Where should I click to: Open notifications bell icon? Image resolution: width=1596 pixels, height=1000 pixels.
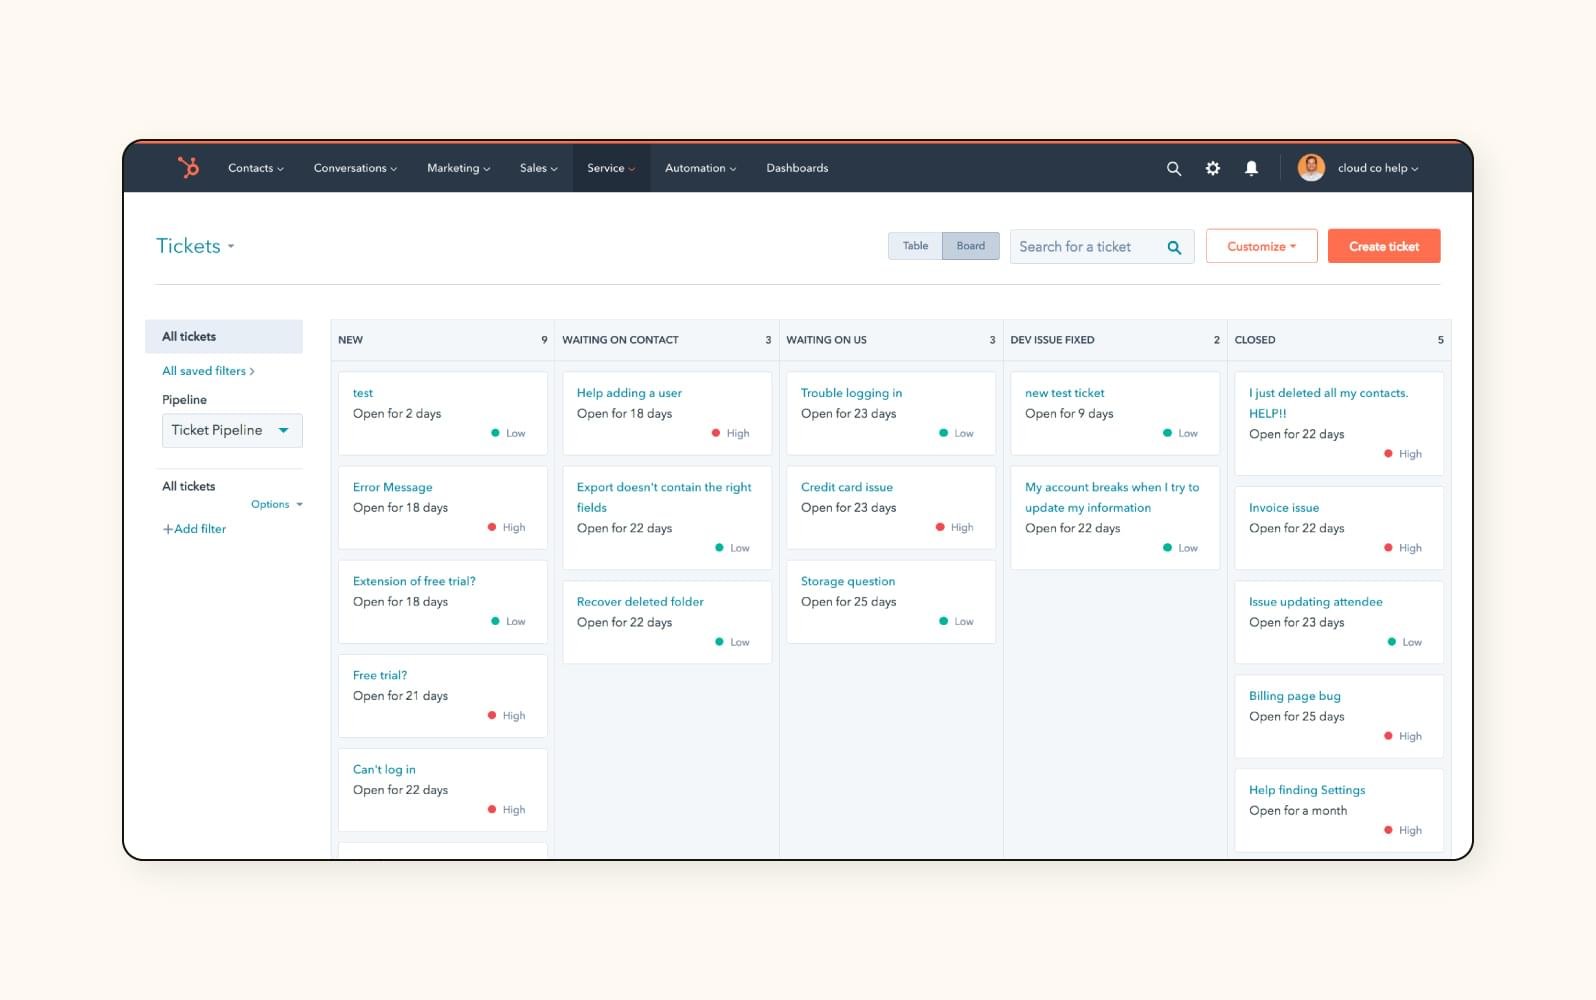click(1251, 168)
